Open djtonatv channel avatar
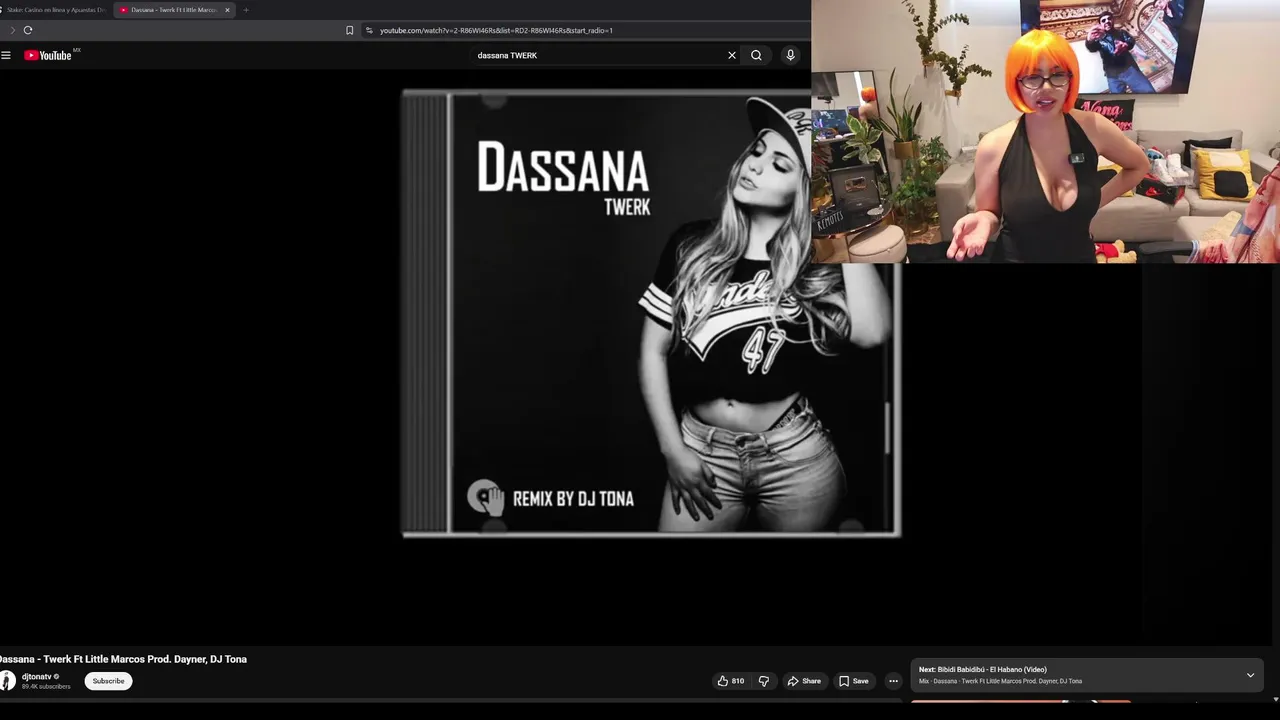The height and width of the screenshot is (720, 1280). (8, 681)
